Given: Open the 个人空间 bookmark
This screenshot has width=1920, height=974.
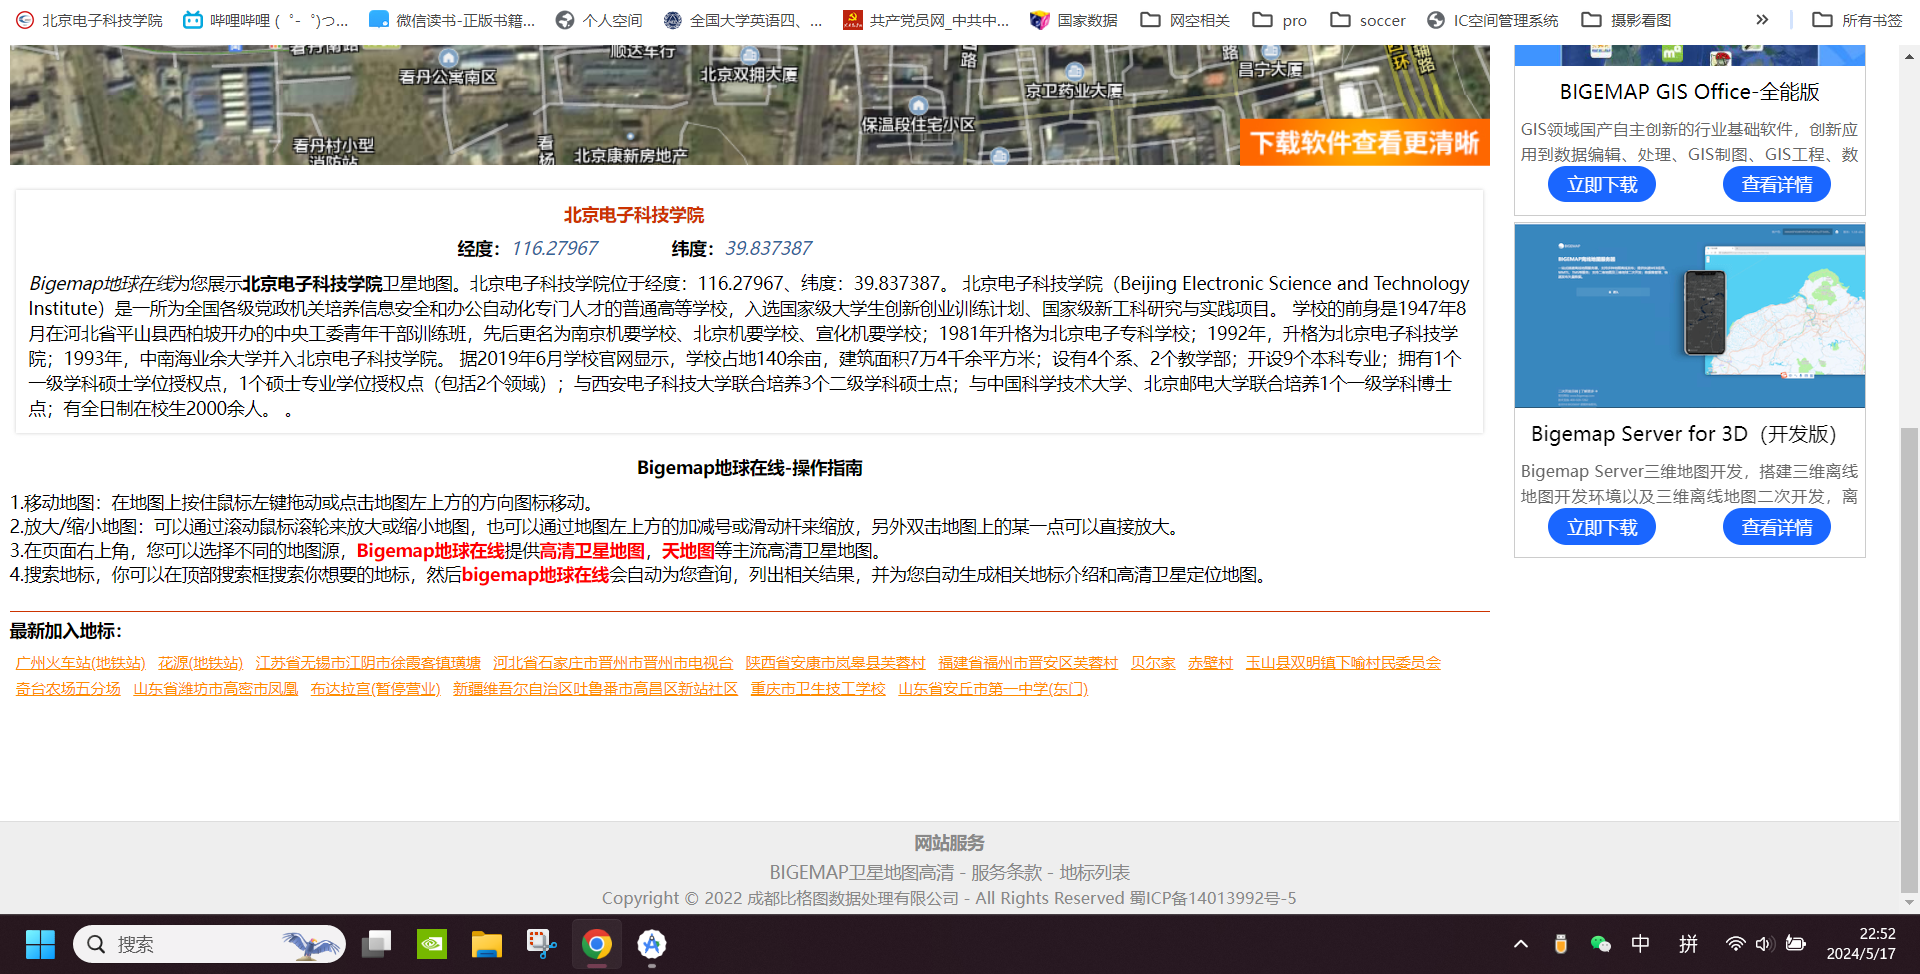Looking at the screenshot, I should 599,20.
